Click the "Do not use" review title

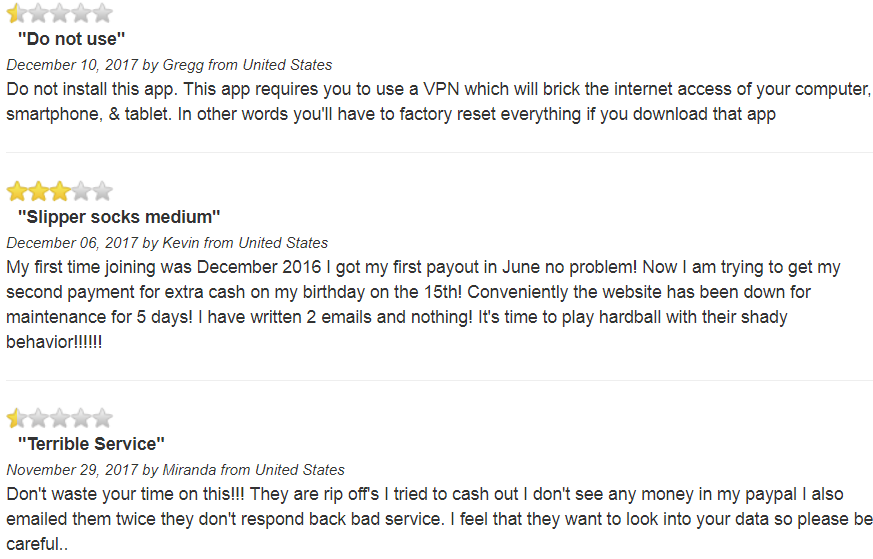pyautogui.click(x=71, y=39)
